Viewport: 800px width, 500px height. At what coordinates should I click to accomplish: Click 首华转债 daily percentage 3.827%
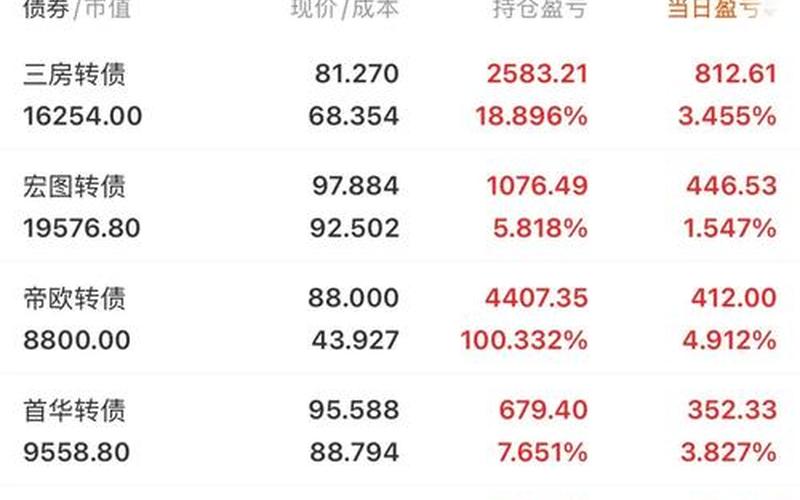pyautogui.click(x=727, y=452)
